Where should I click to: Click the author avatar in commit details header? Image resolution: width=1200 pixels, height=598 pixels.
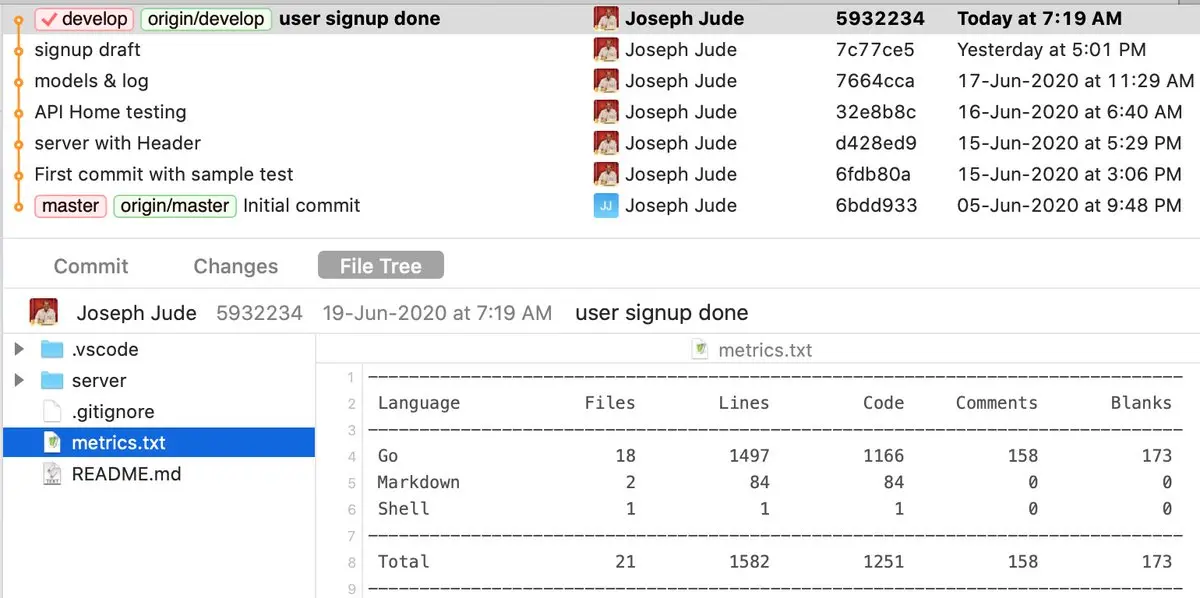[42, 313]
